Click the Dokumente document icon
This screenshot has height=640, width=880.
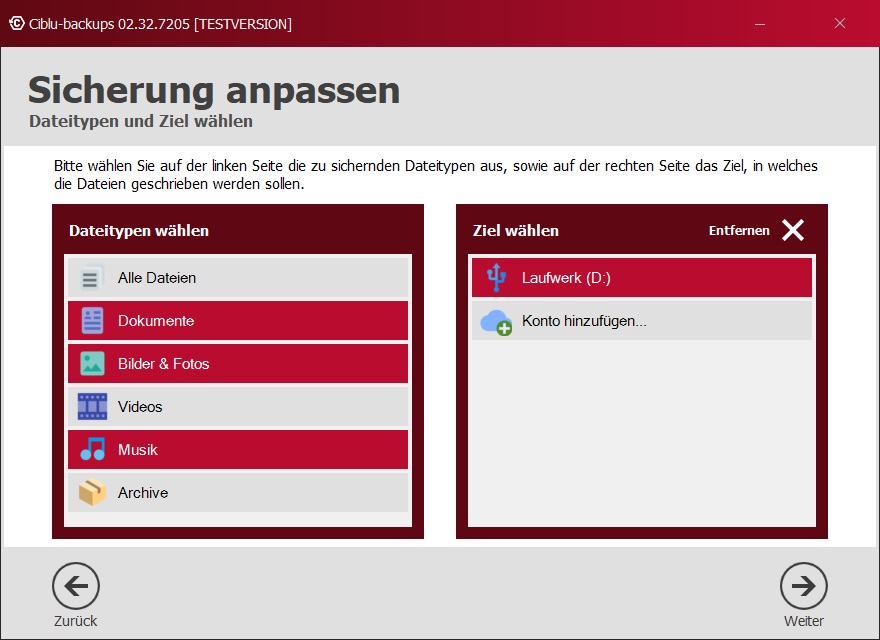[92, 321]
